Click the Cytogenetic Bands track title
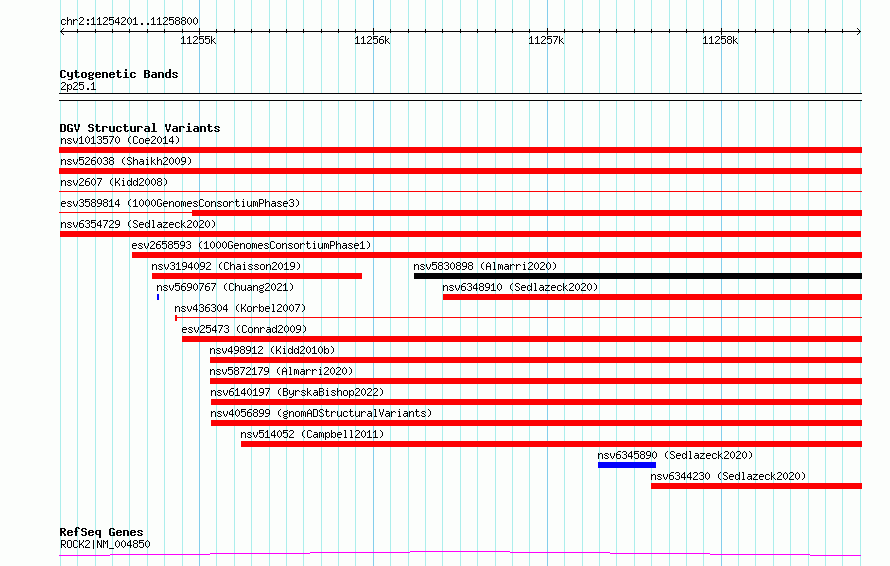The width and height of the screenshot is (890, 566). point(119,74)
